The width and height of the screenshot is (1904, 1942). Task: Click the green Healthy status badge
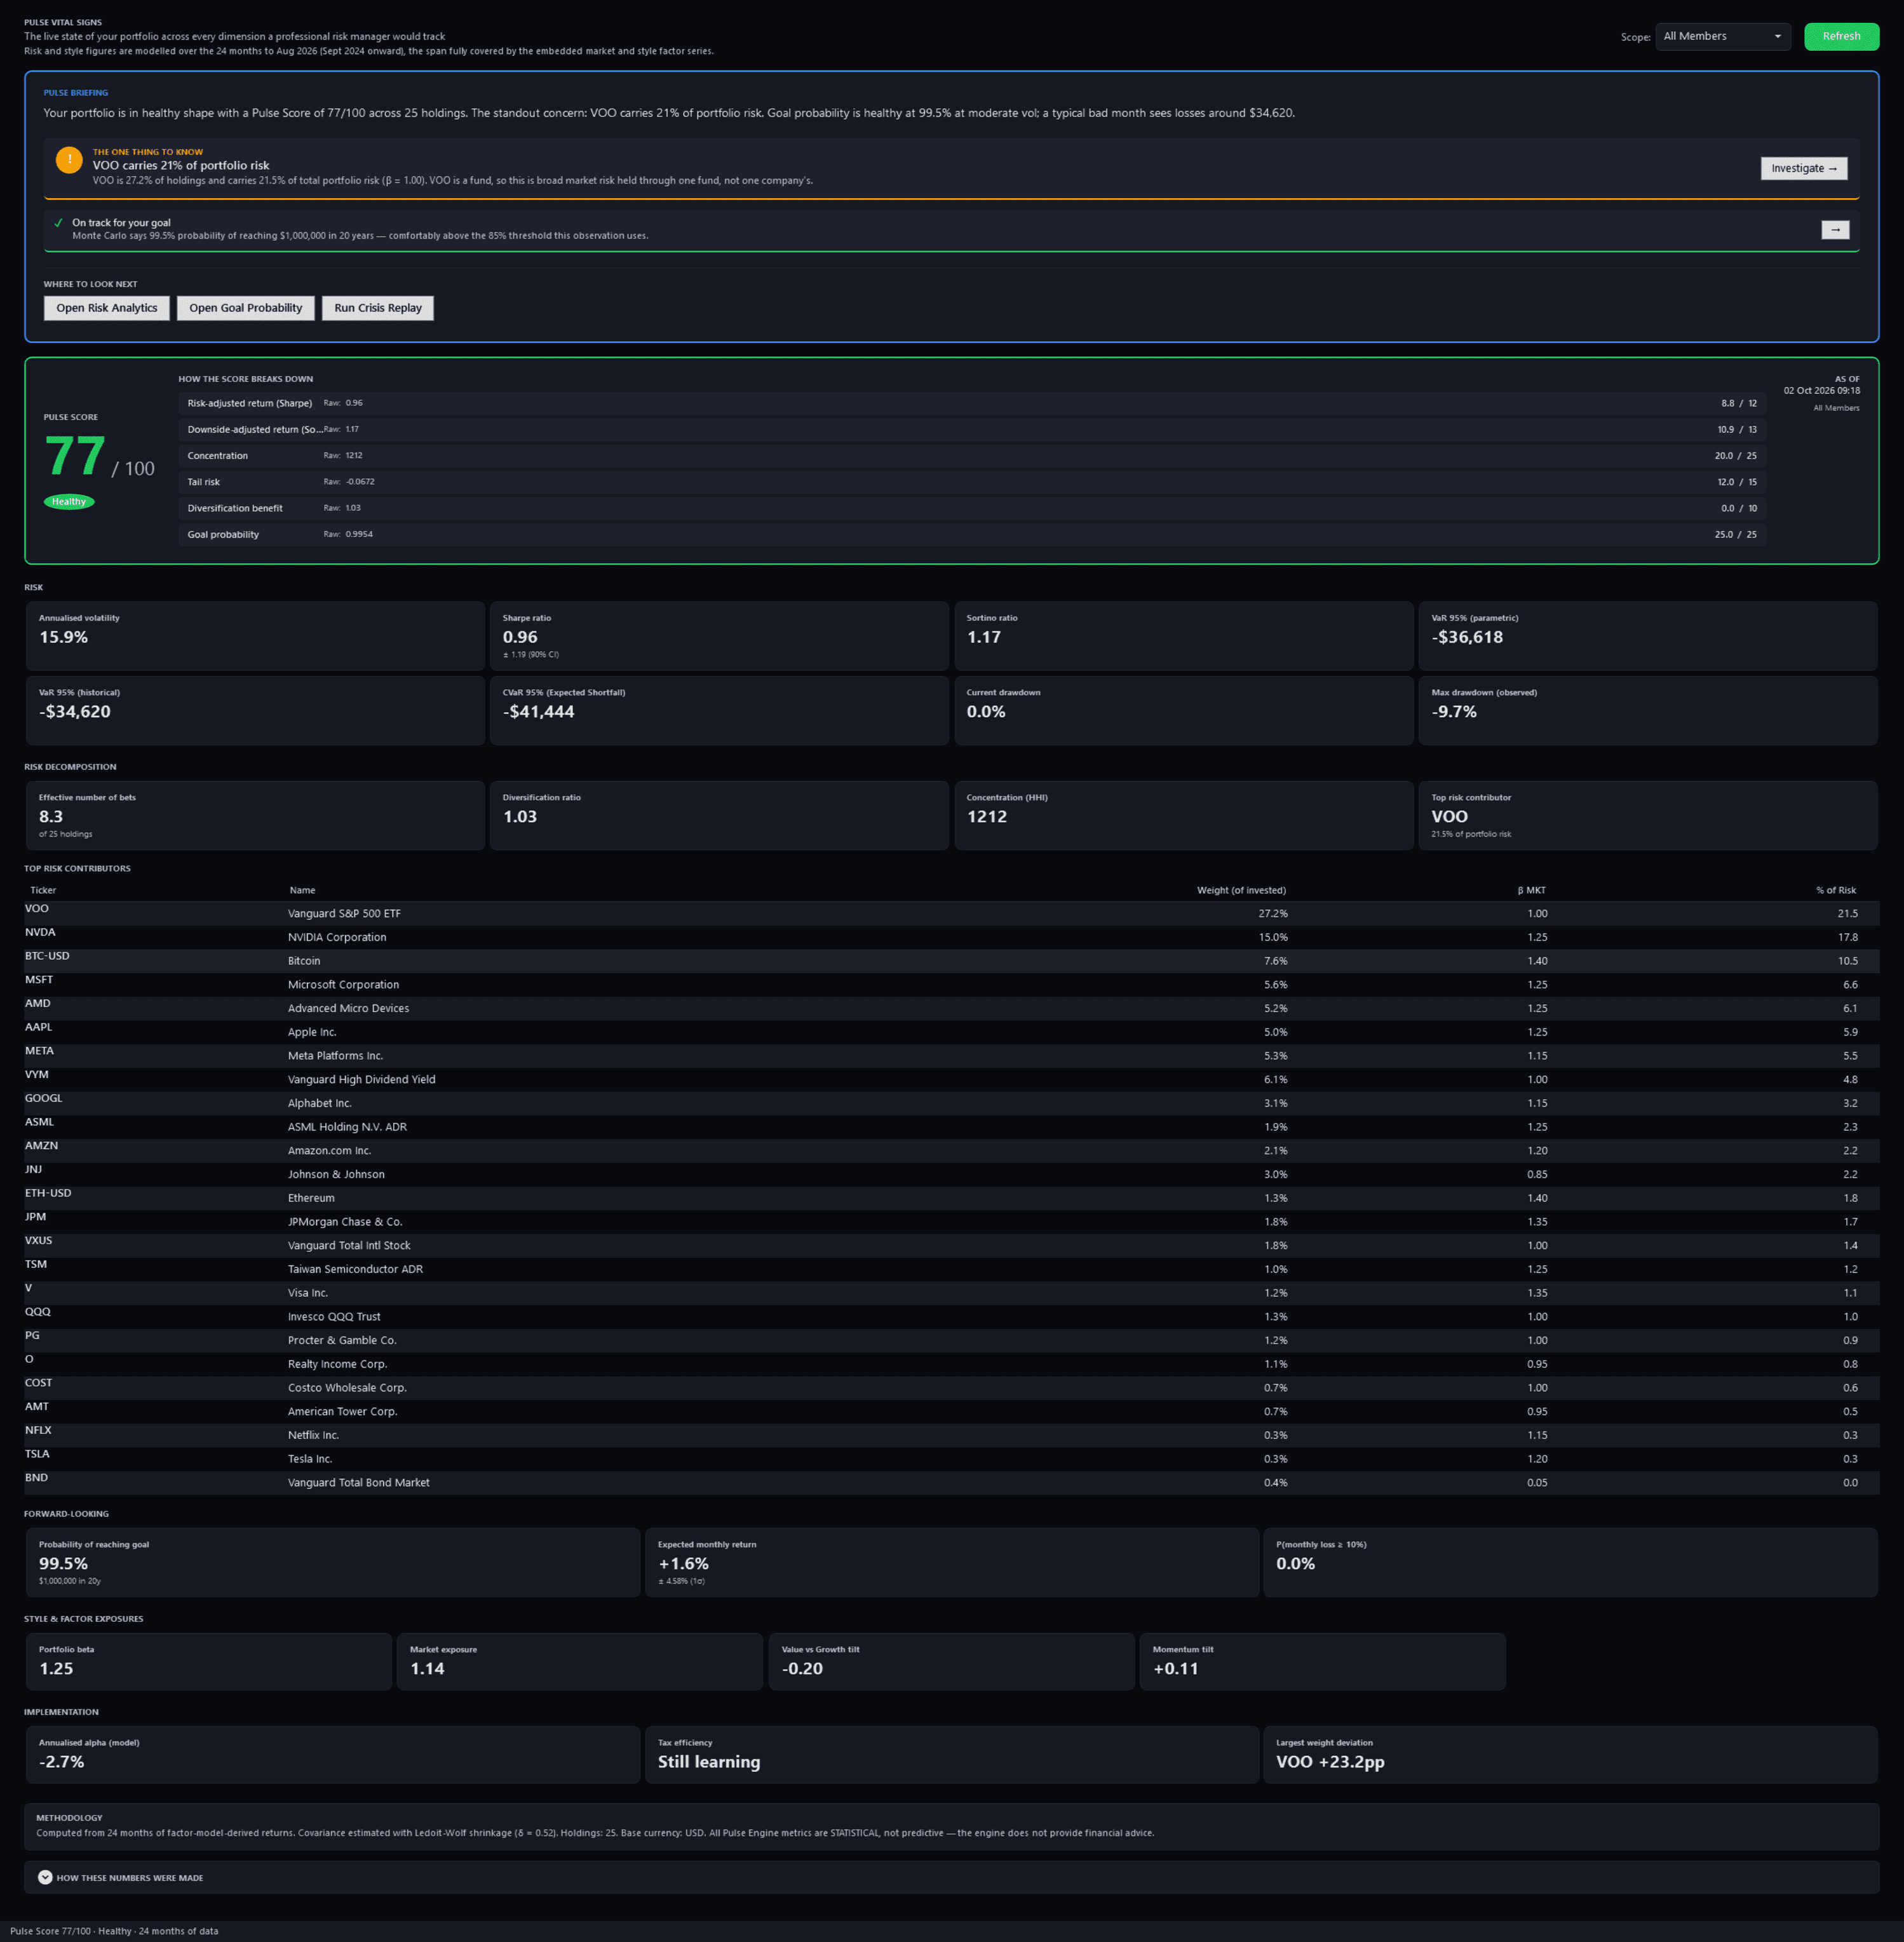[69, 502]
